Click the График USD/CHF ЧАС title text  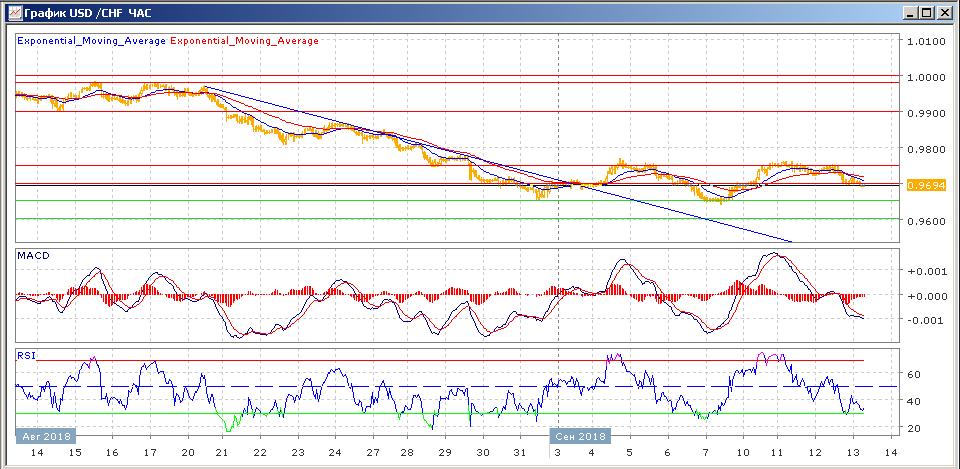click(x=90, y=12)
